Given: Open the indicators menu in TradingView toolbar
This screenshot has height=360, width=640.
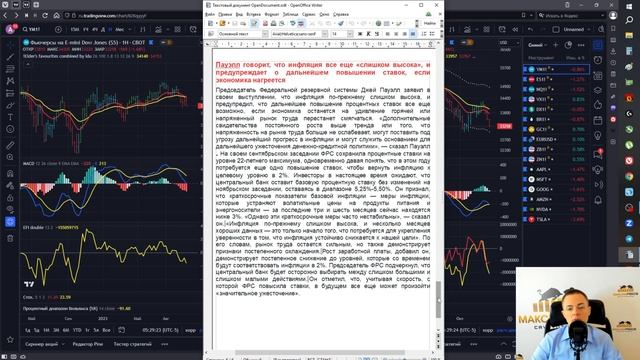Looking at the screenshot, I should (158, 29).
